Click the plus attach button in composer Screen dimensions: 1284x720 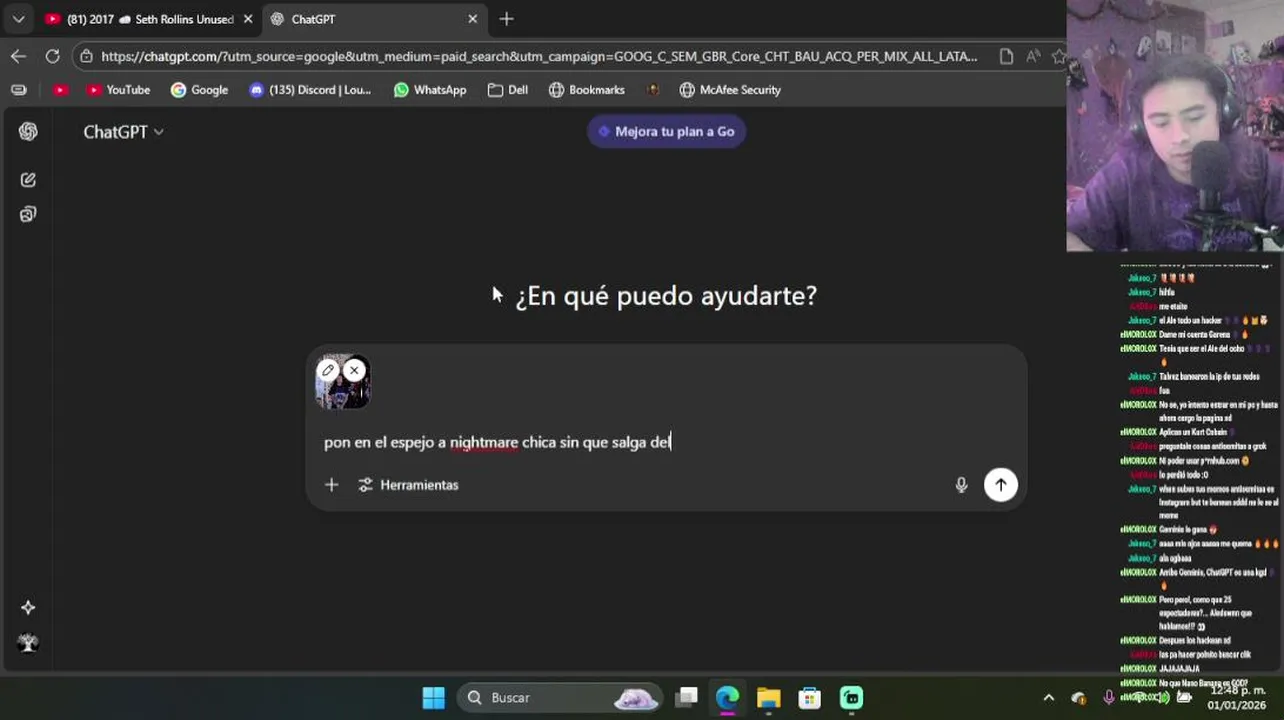pos(332,485)
